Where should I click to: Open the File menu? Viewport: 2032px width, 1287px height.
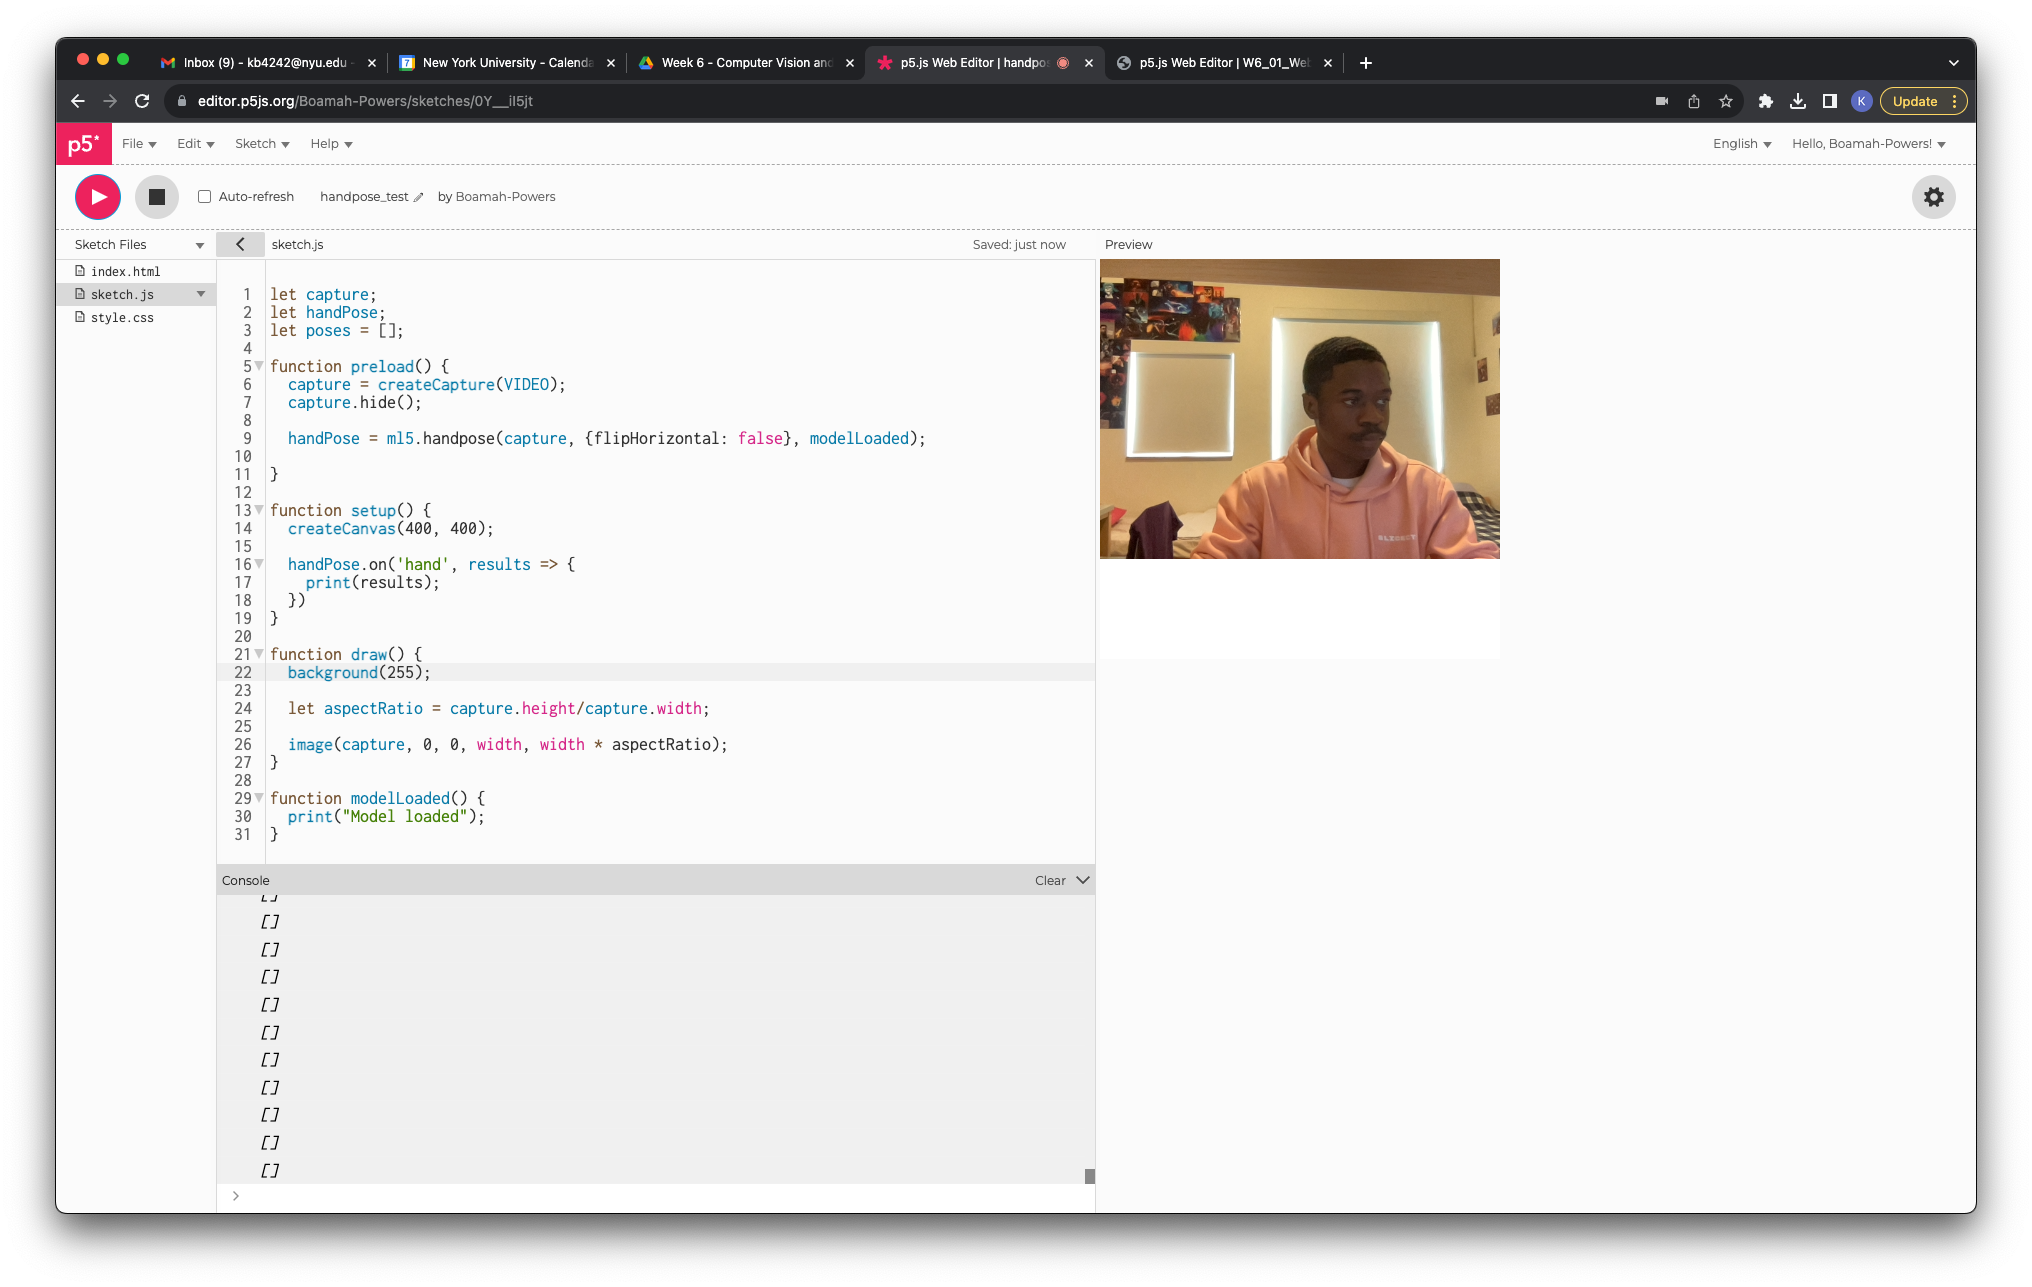139,144
